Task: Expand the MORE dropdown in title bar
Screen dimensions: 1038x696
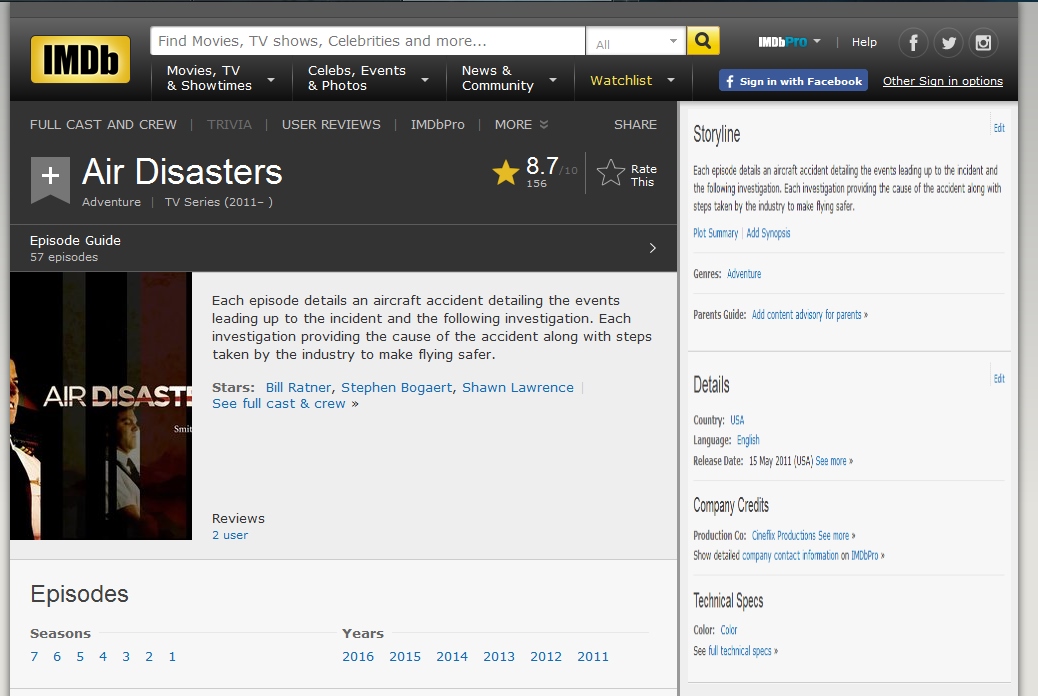Action: (521, 125)
